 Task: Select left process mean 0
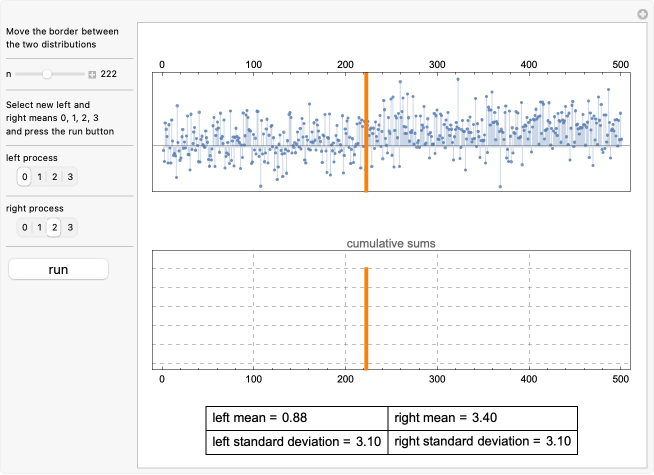click(x=25, y=177)
